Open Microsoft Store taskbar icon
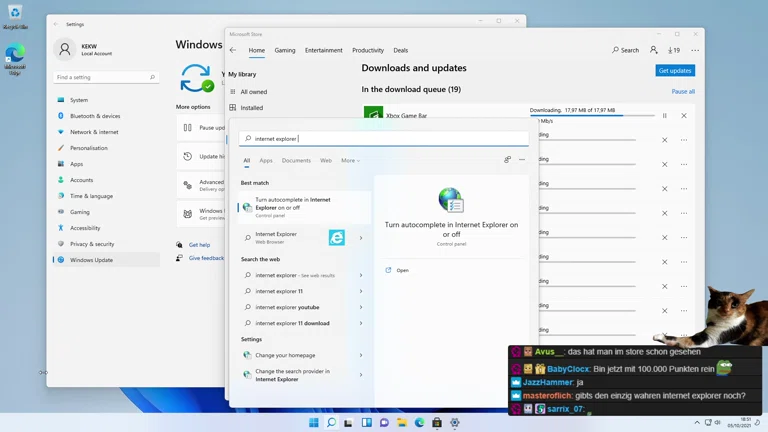Image resolution: width=768 pixels, height=432 pixels. tap(437, 423)
